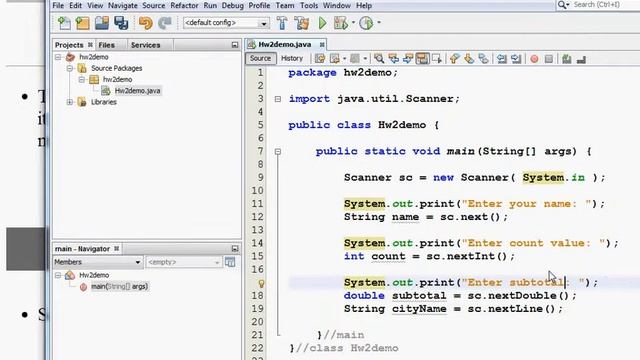Minimize the Navigator panel
The image size is (640, 360).
click(x=235, y=249)
